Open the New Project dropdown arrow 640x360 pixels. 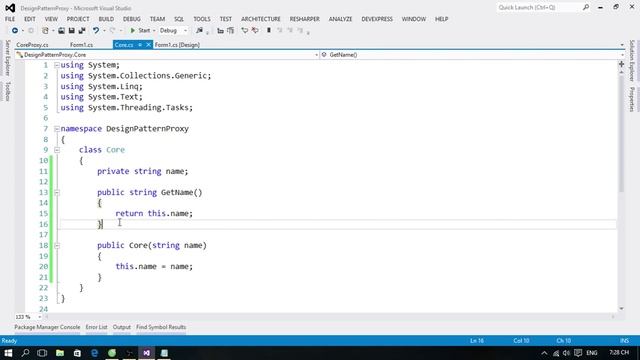53,31
